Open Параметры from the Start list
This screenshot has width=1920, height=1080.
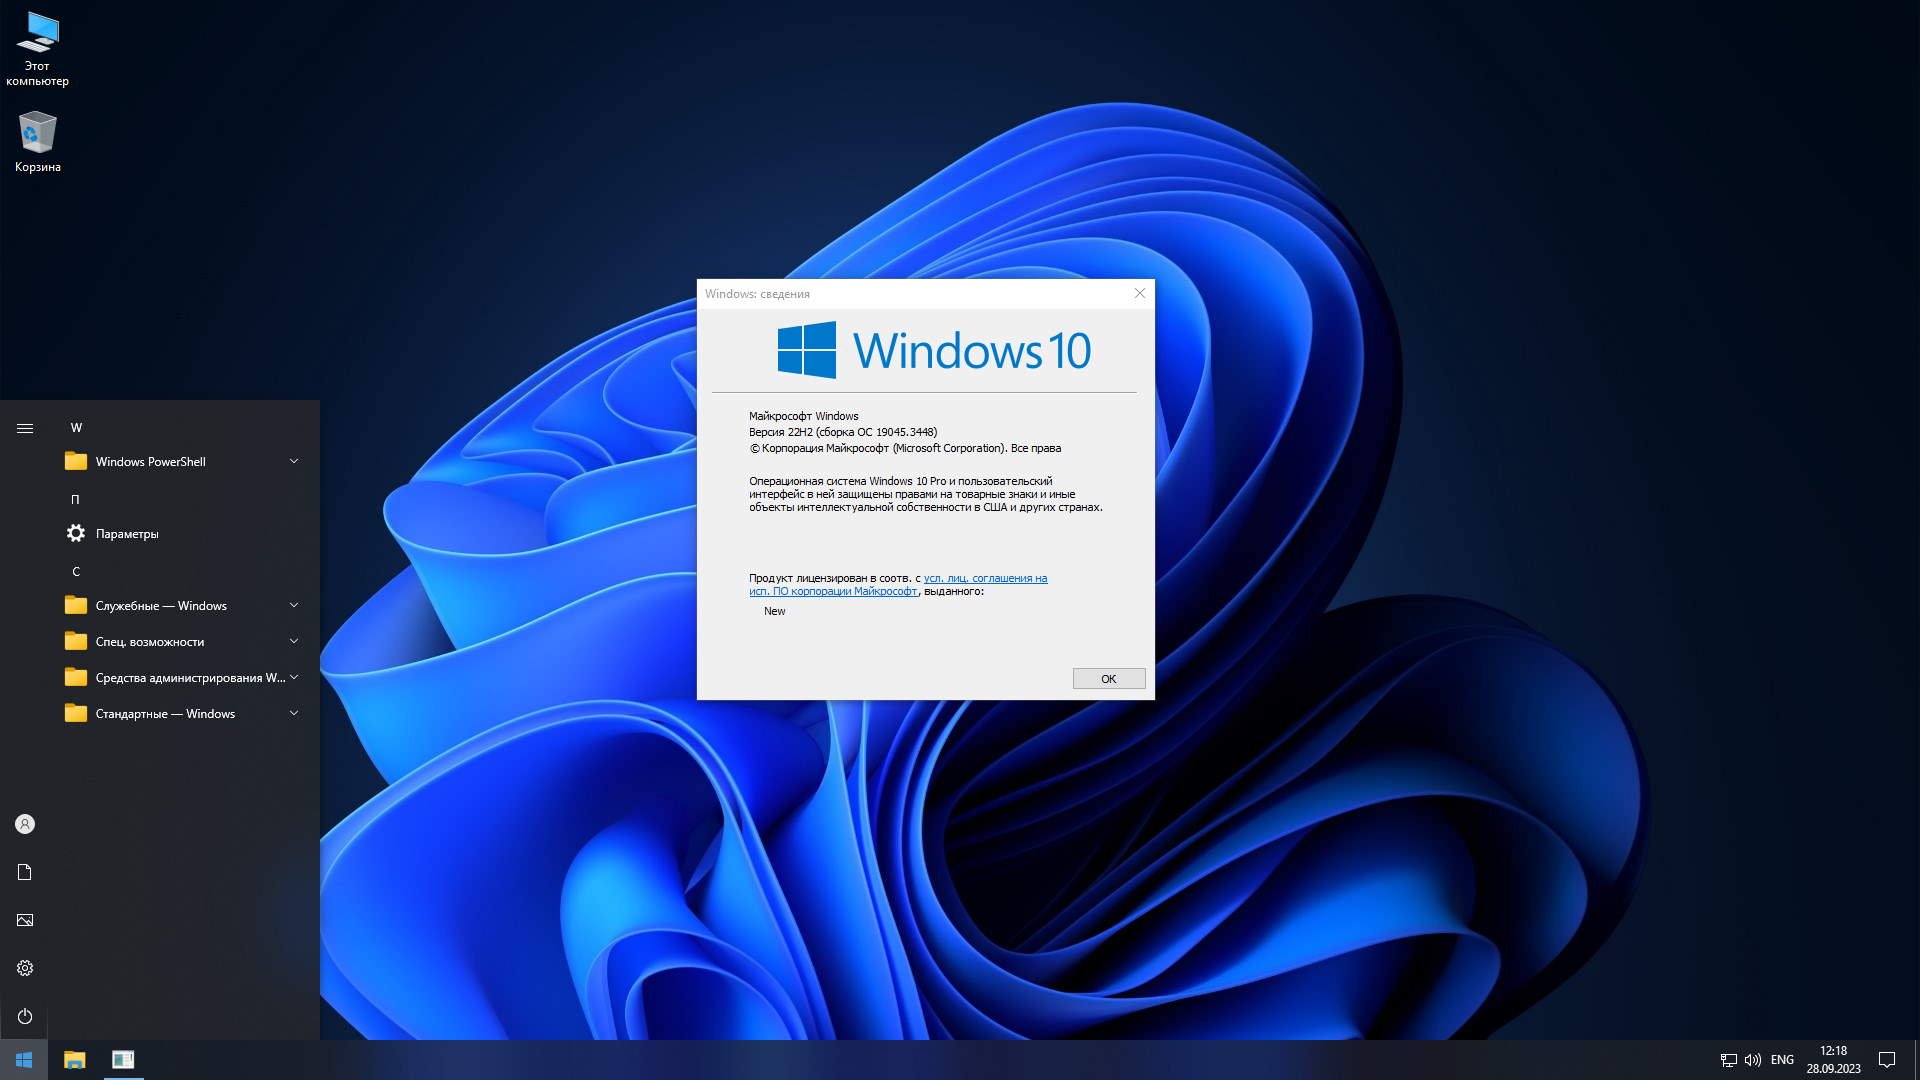pyautogui.click(x=126, y=533)
